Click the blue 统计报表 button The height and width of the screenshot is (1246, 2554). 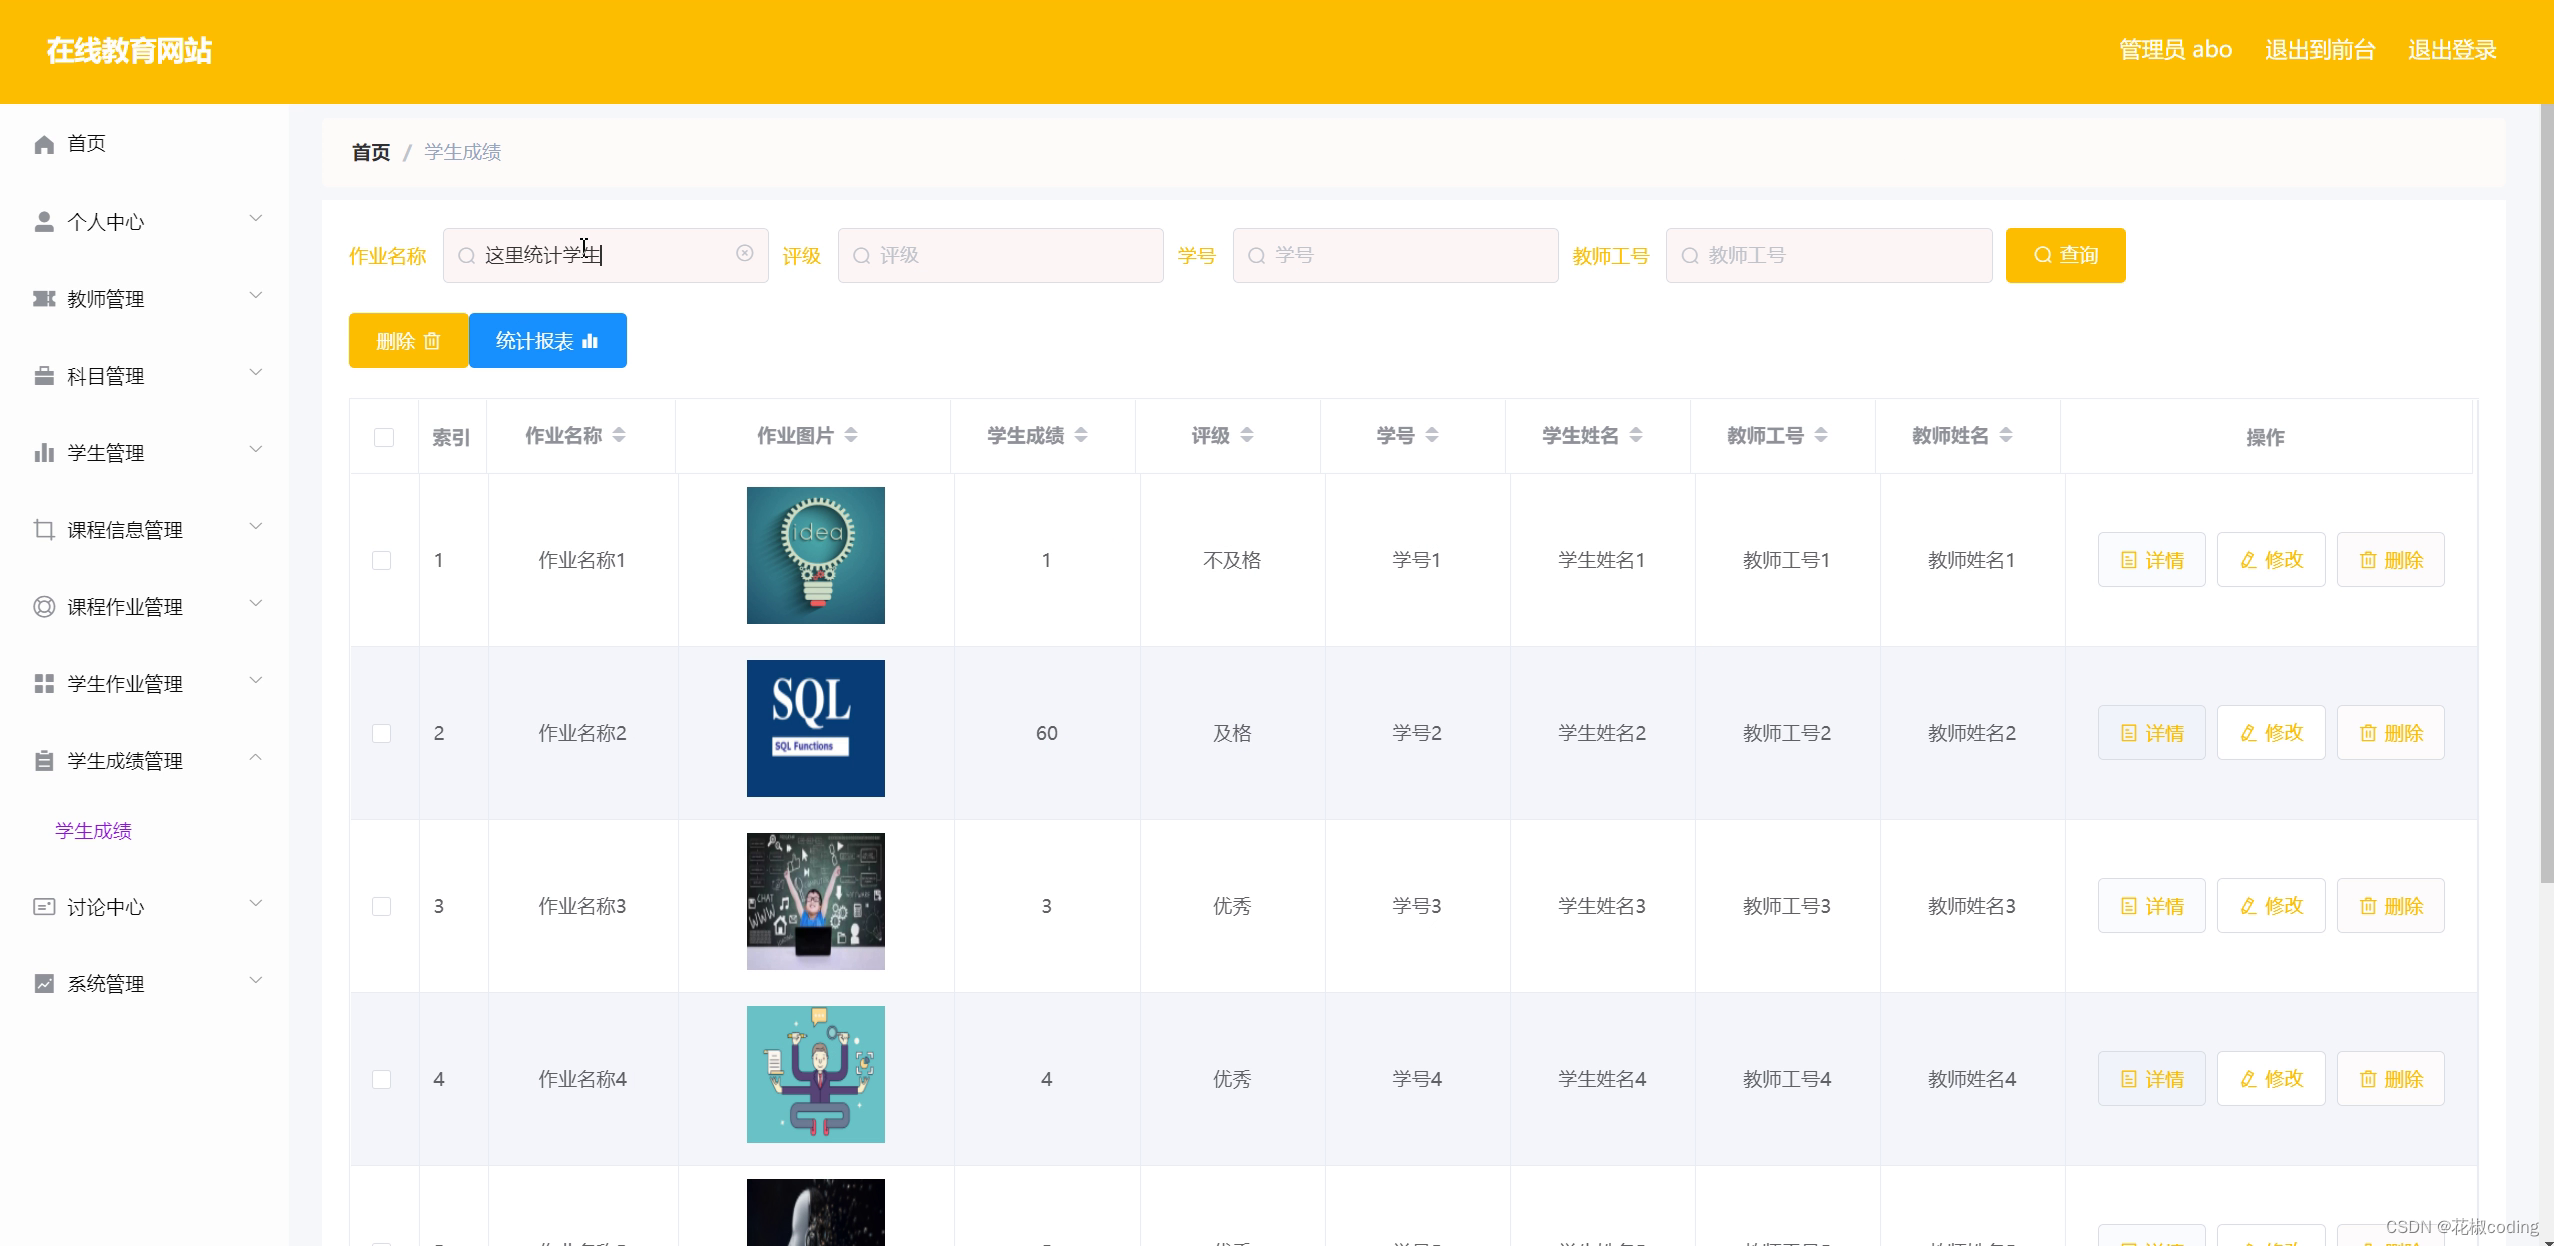[x=547, y=341]
